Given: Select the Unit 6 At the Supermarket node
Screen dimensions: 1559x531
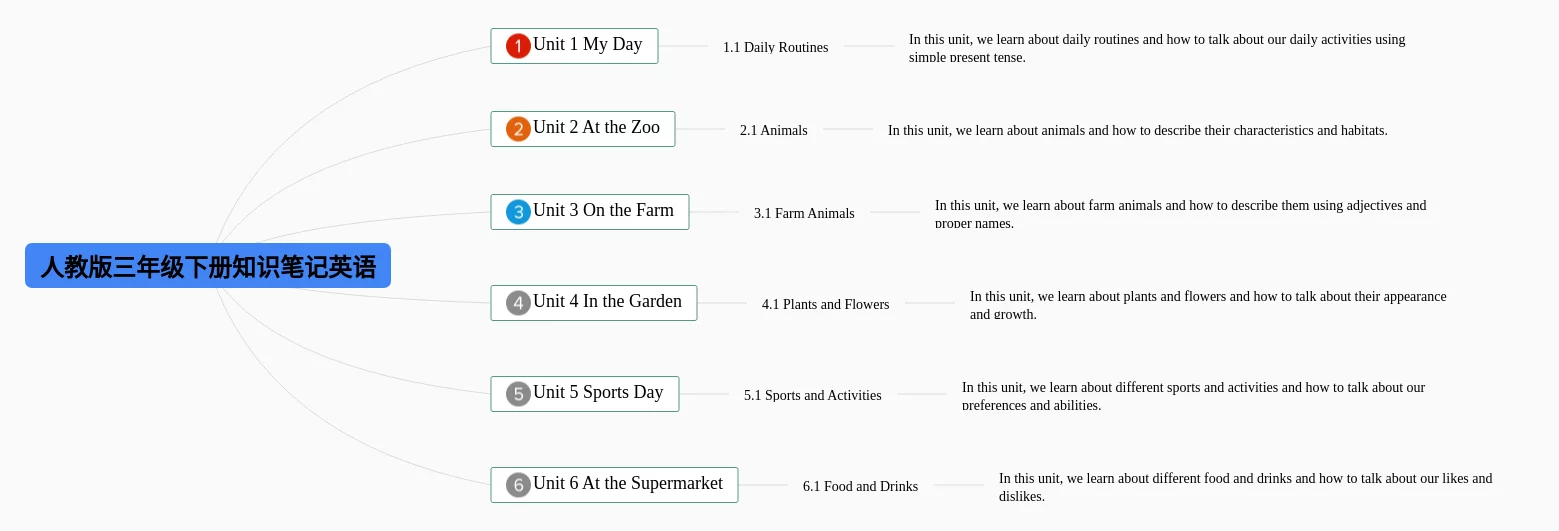Looking at the screenshot, I should (x=628, y=484).
